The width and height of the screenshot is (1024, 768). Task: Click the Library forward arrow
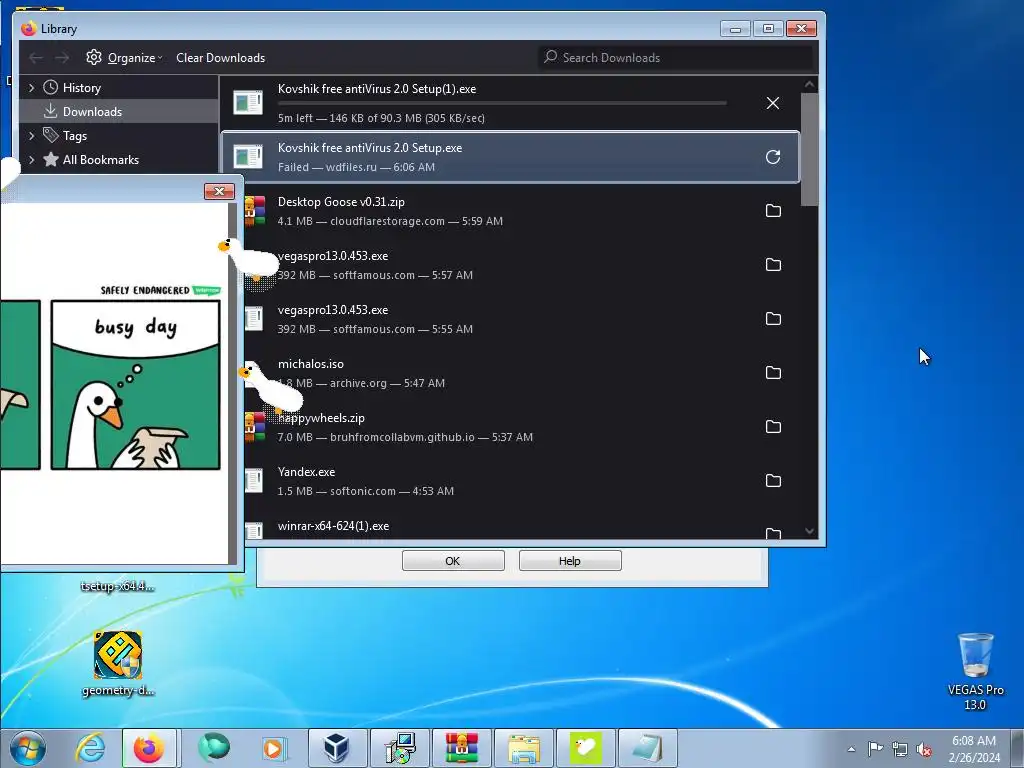(62, 57)
